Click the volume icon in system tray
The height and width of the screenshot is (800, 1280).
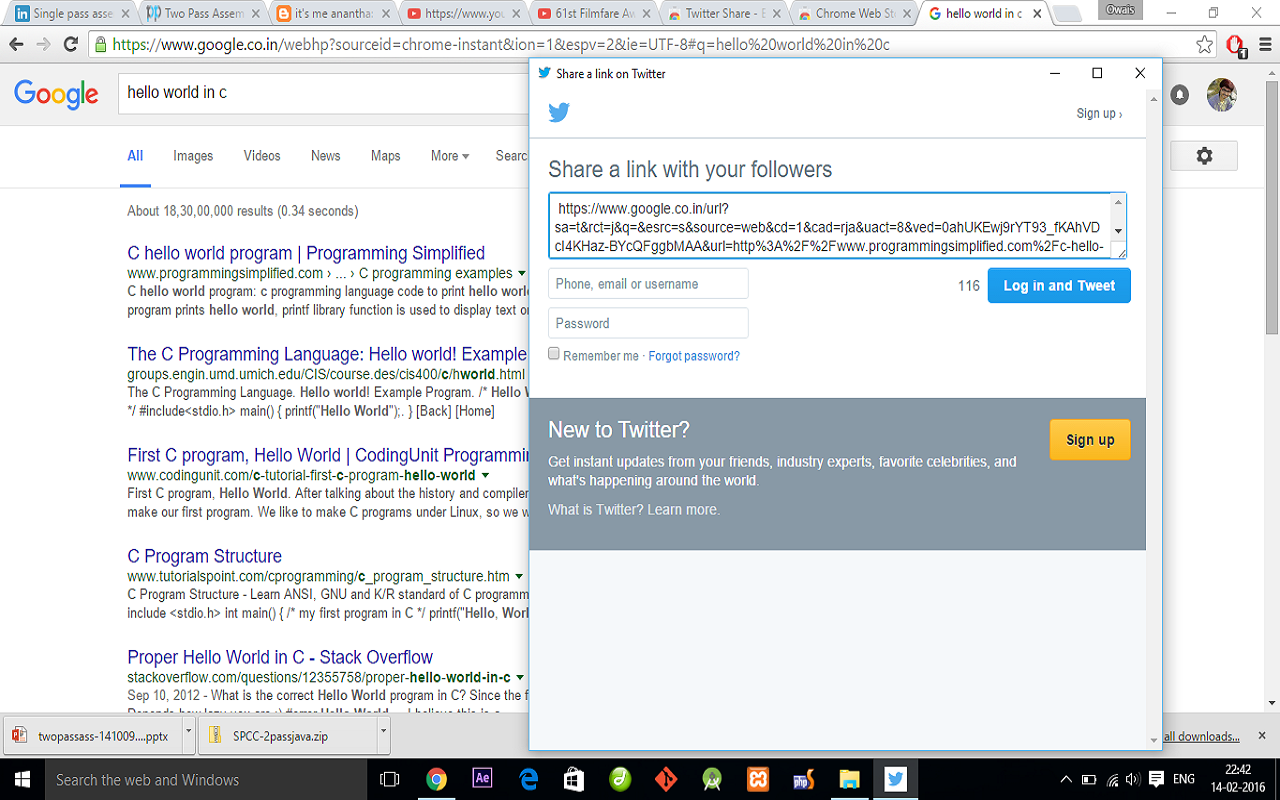[1133, 779]
